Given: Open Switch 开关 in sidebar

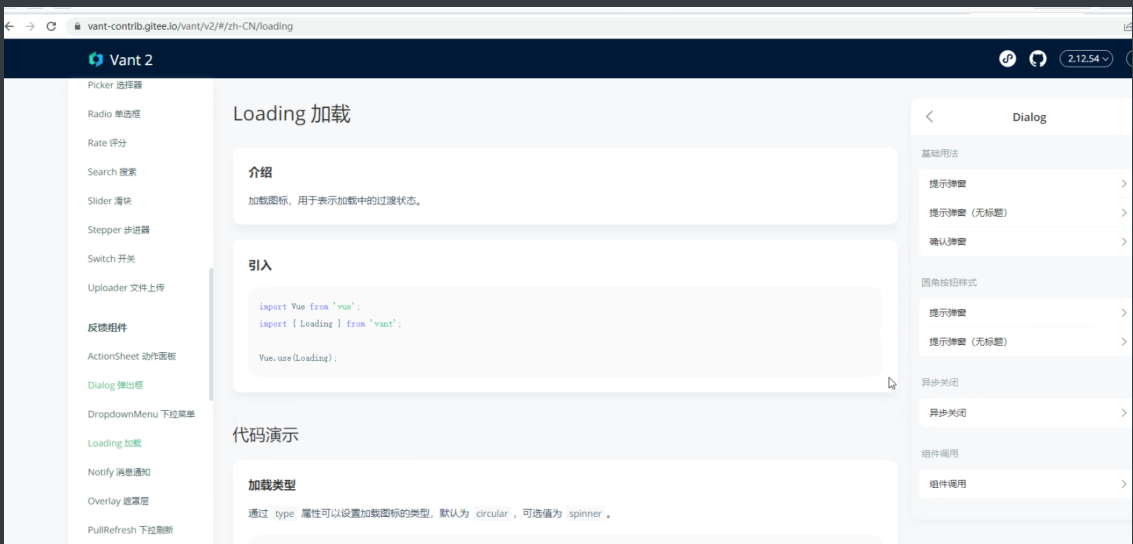Looking at the screenshot, I should [112, 259].
